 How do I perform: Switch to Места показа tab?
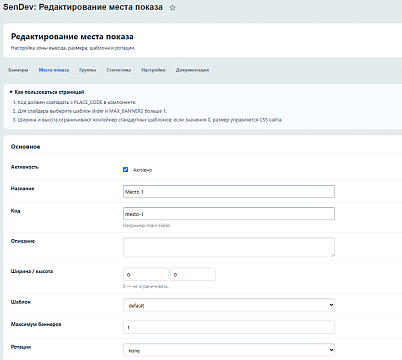(54, 70)
